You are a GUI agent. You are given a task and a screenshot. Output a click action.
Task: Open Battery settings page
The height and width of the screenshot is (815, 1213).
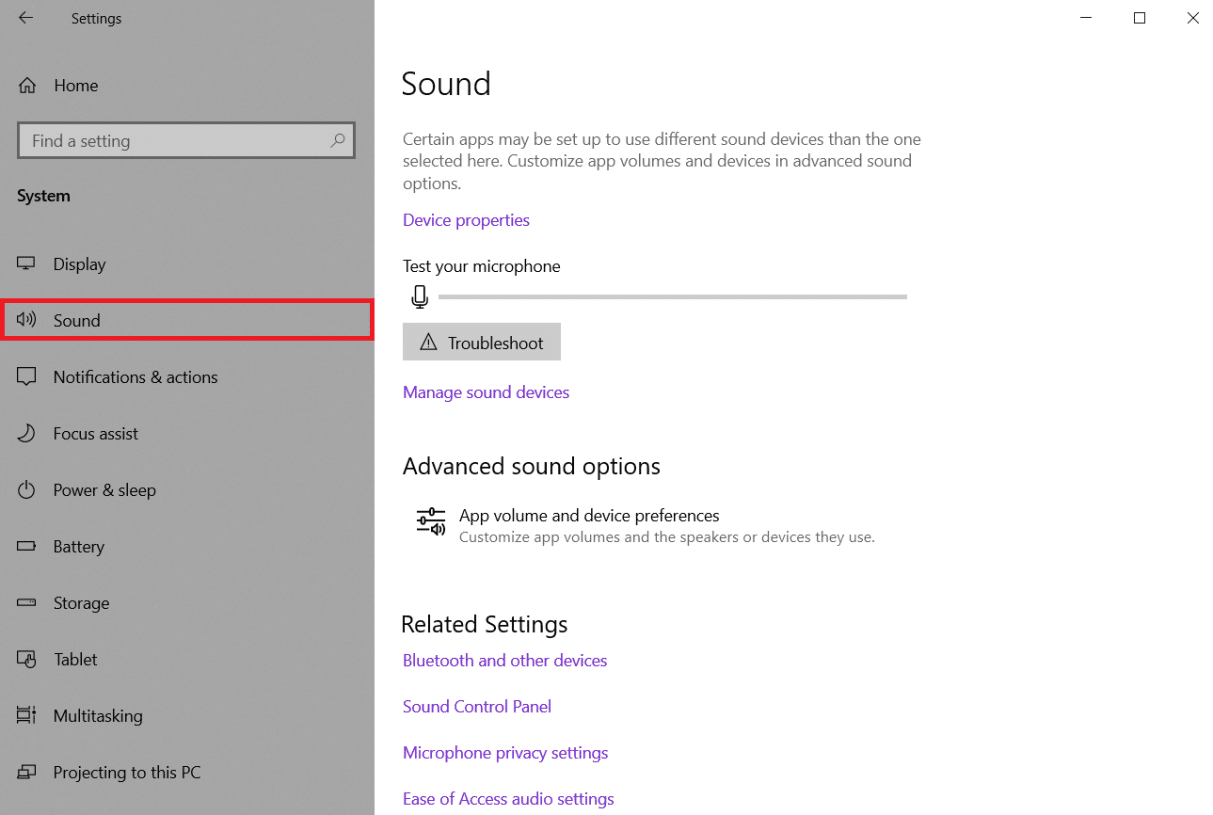click(78, 547)
